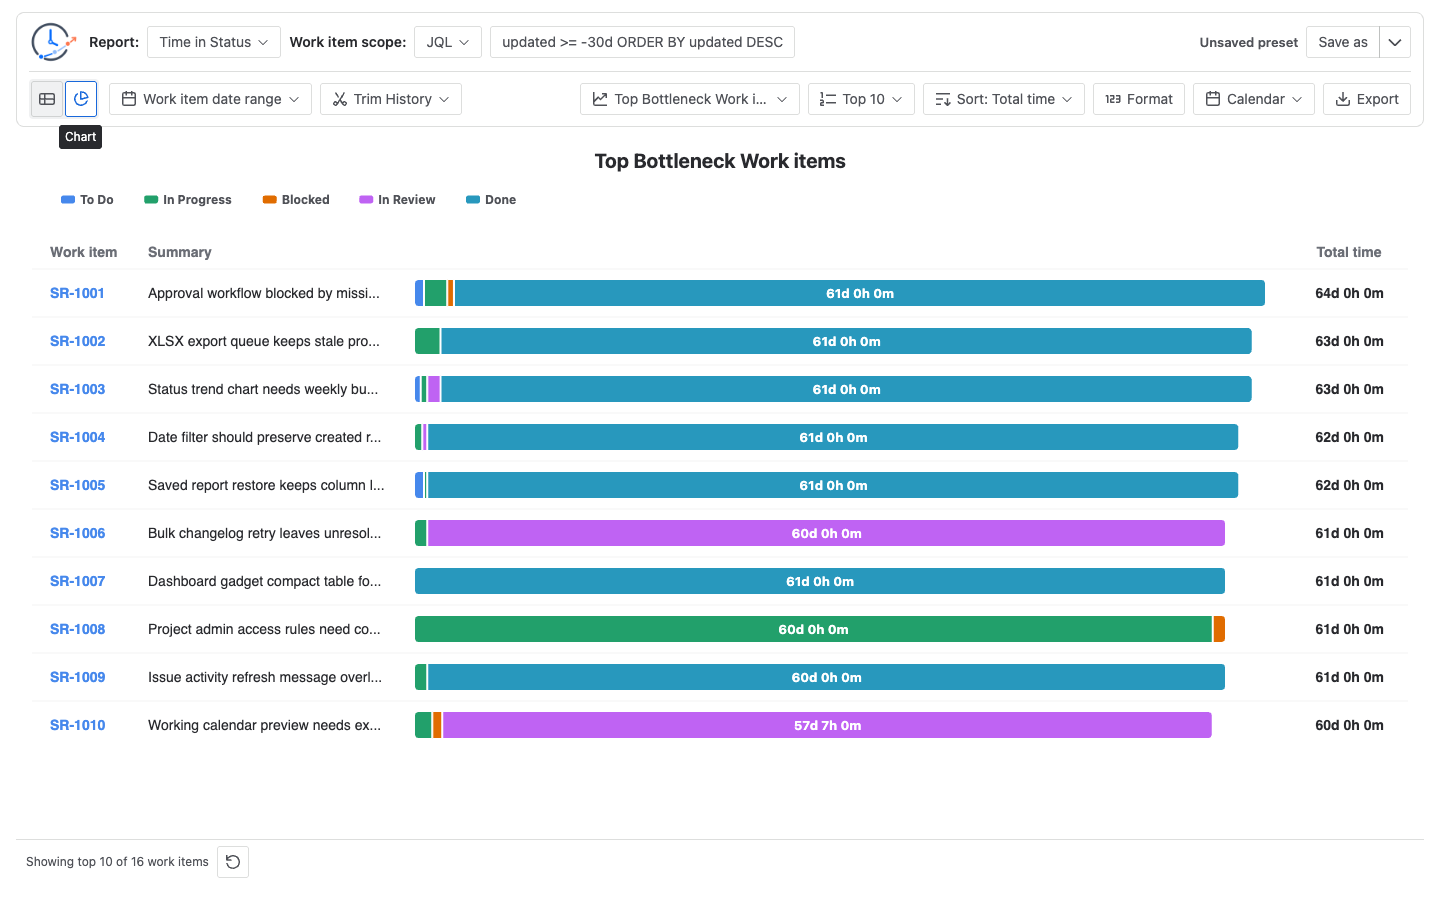Open the Trim History dropdown
The width and height of the screenshot is (1440, 900).
[x=391, y=99]
